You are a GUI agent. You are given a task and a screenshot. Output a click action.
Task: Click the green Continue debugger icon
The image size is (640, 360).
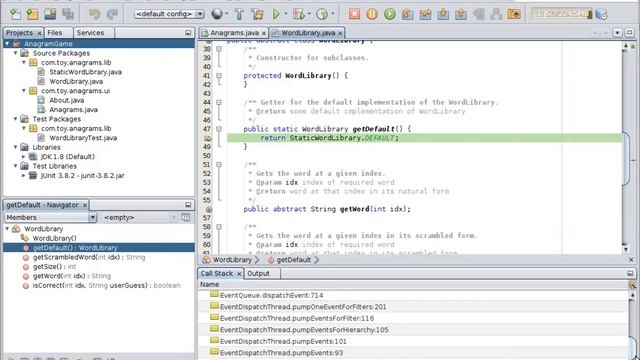click(x=390, y=14)
